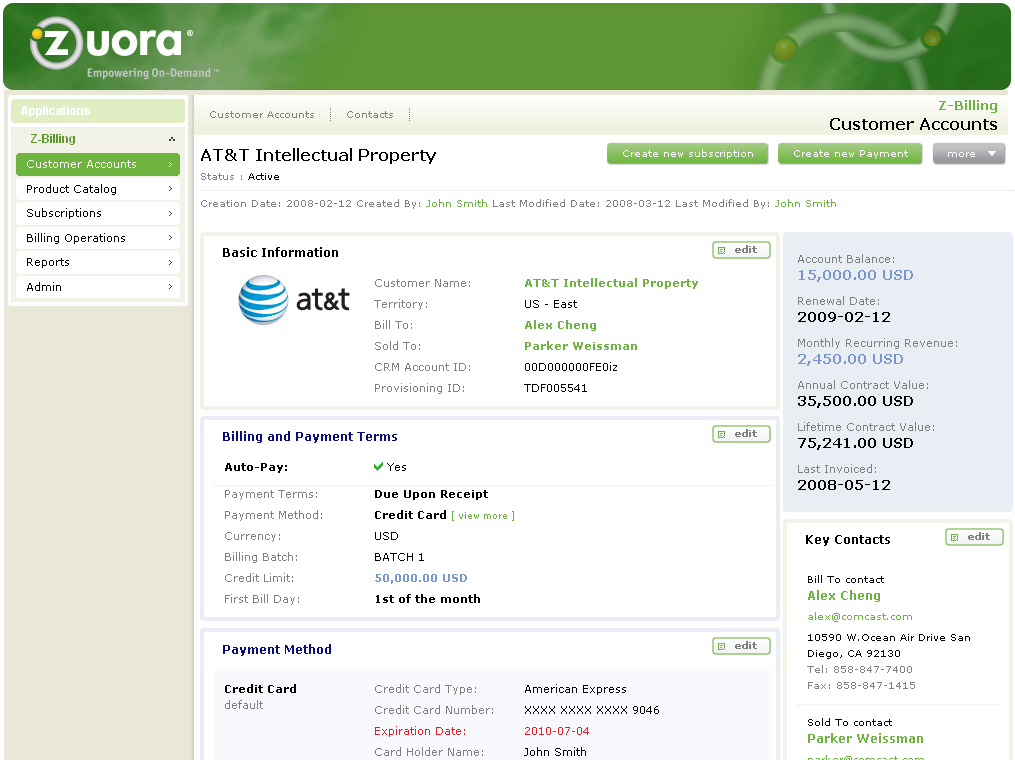
Task: Click Payment Terms Due Upon Receipt
Action: pos(431,494)
